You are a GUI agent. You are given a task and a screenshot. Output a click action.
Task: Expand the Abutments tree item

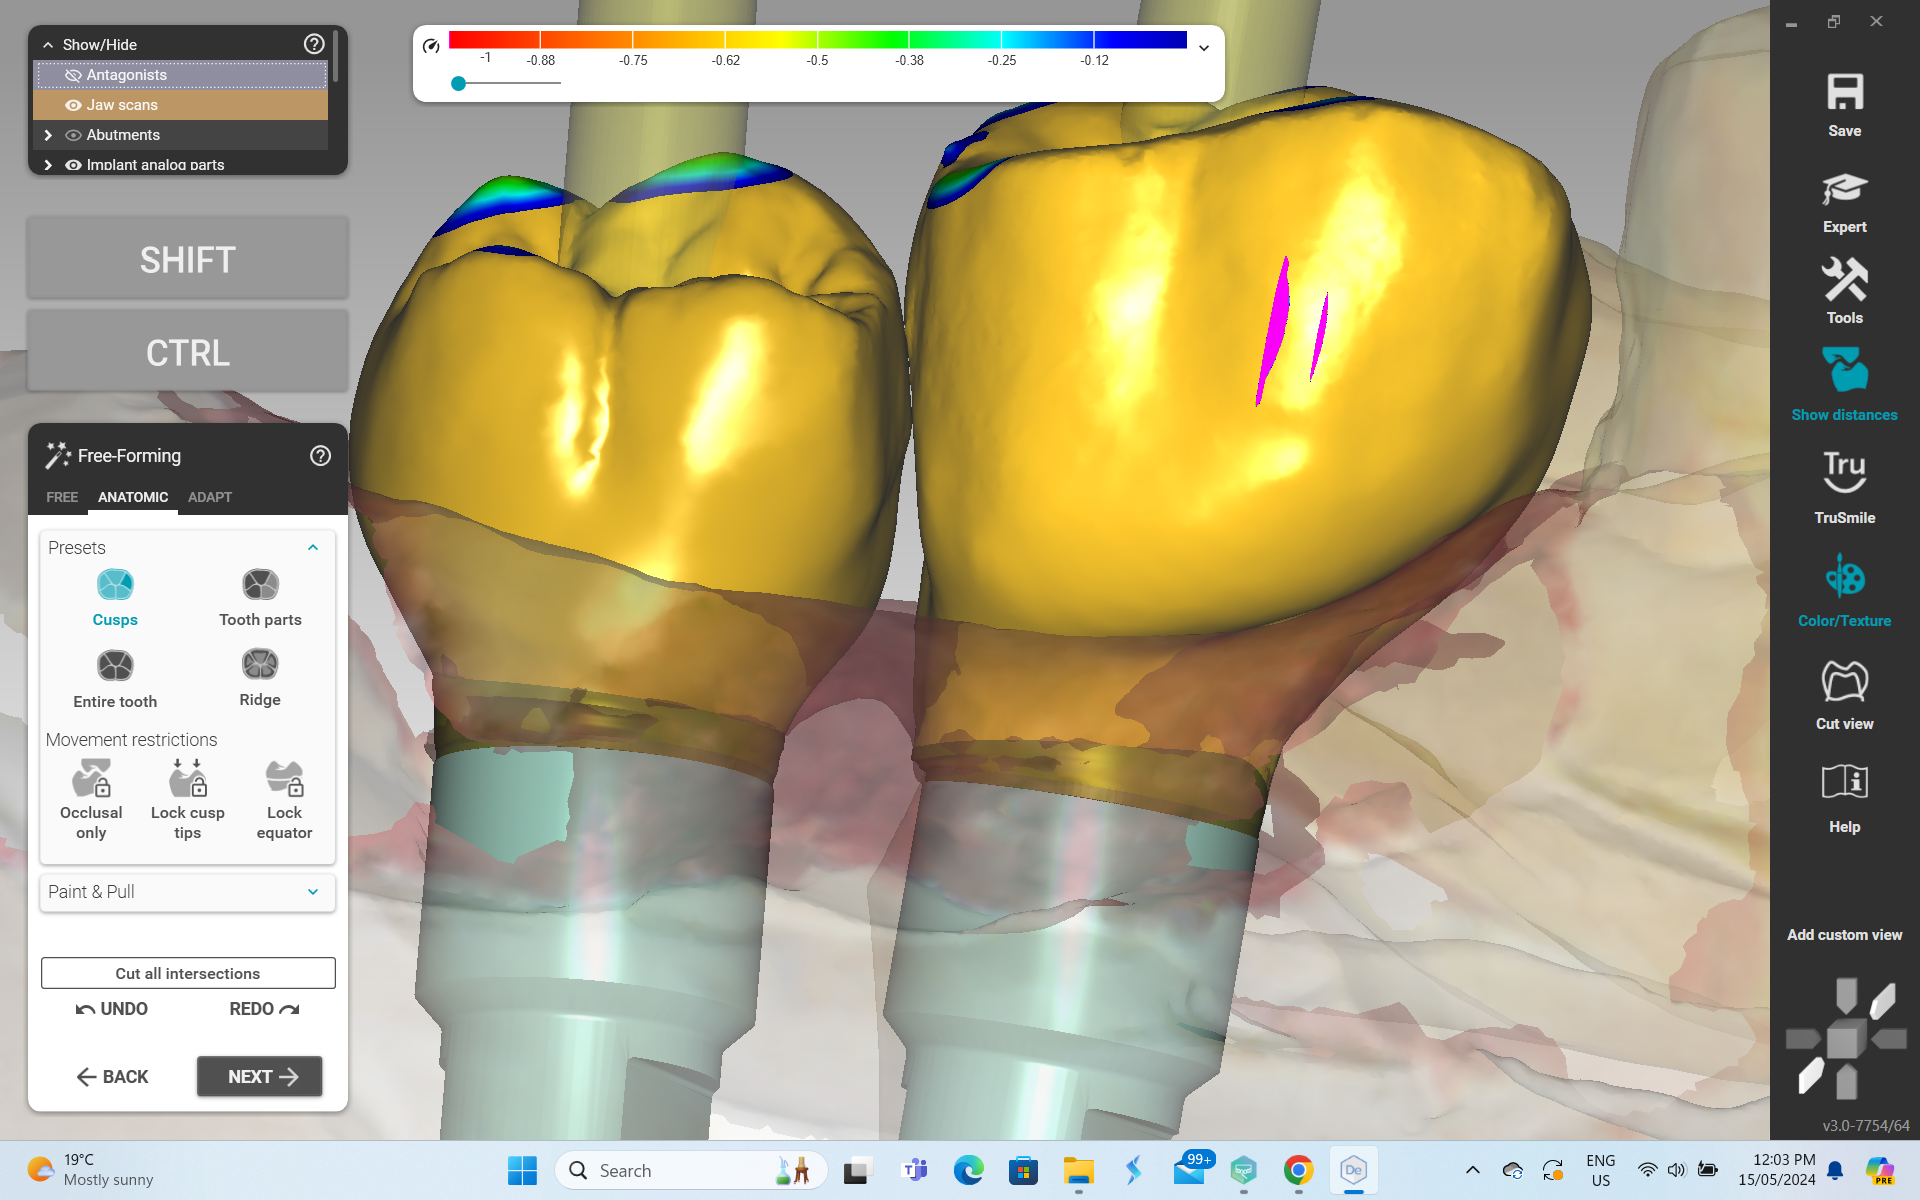[48, 135]
